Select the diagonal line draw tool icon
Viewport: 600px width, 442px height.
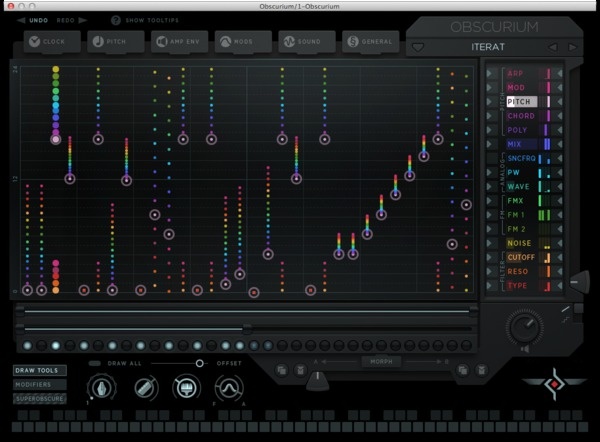[146, 389]
